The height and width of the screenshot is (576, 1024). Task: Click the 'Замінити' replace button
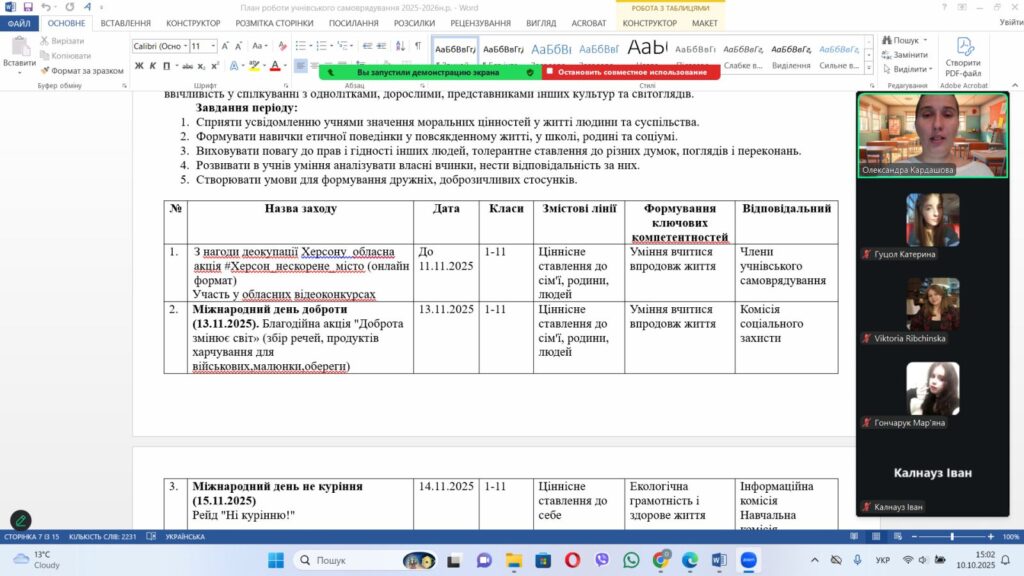[x=908, y=55]
